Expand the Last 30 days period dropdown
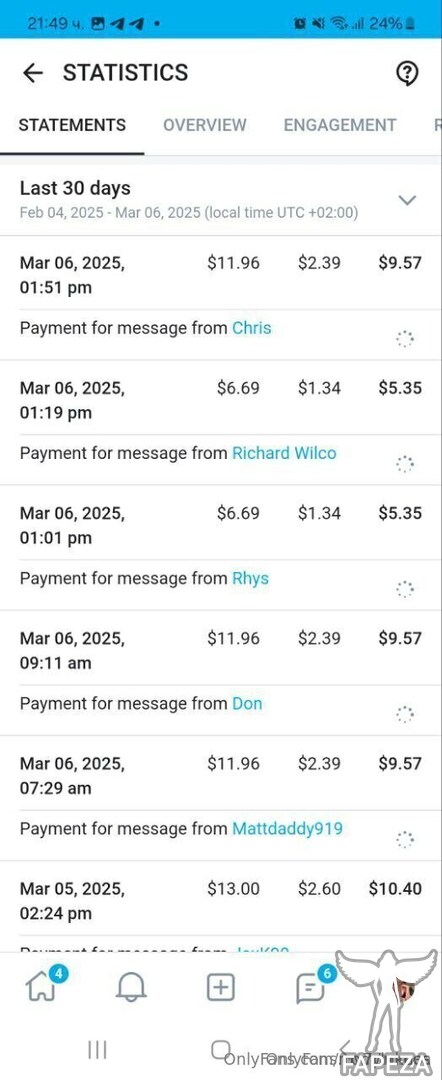Image resolution: width=442 pixels, height=1080 pixels. pos(408,200)
